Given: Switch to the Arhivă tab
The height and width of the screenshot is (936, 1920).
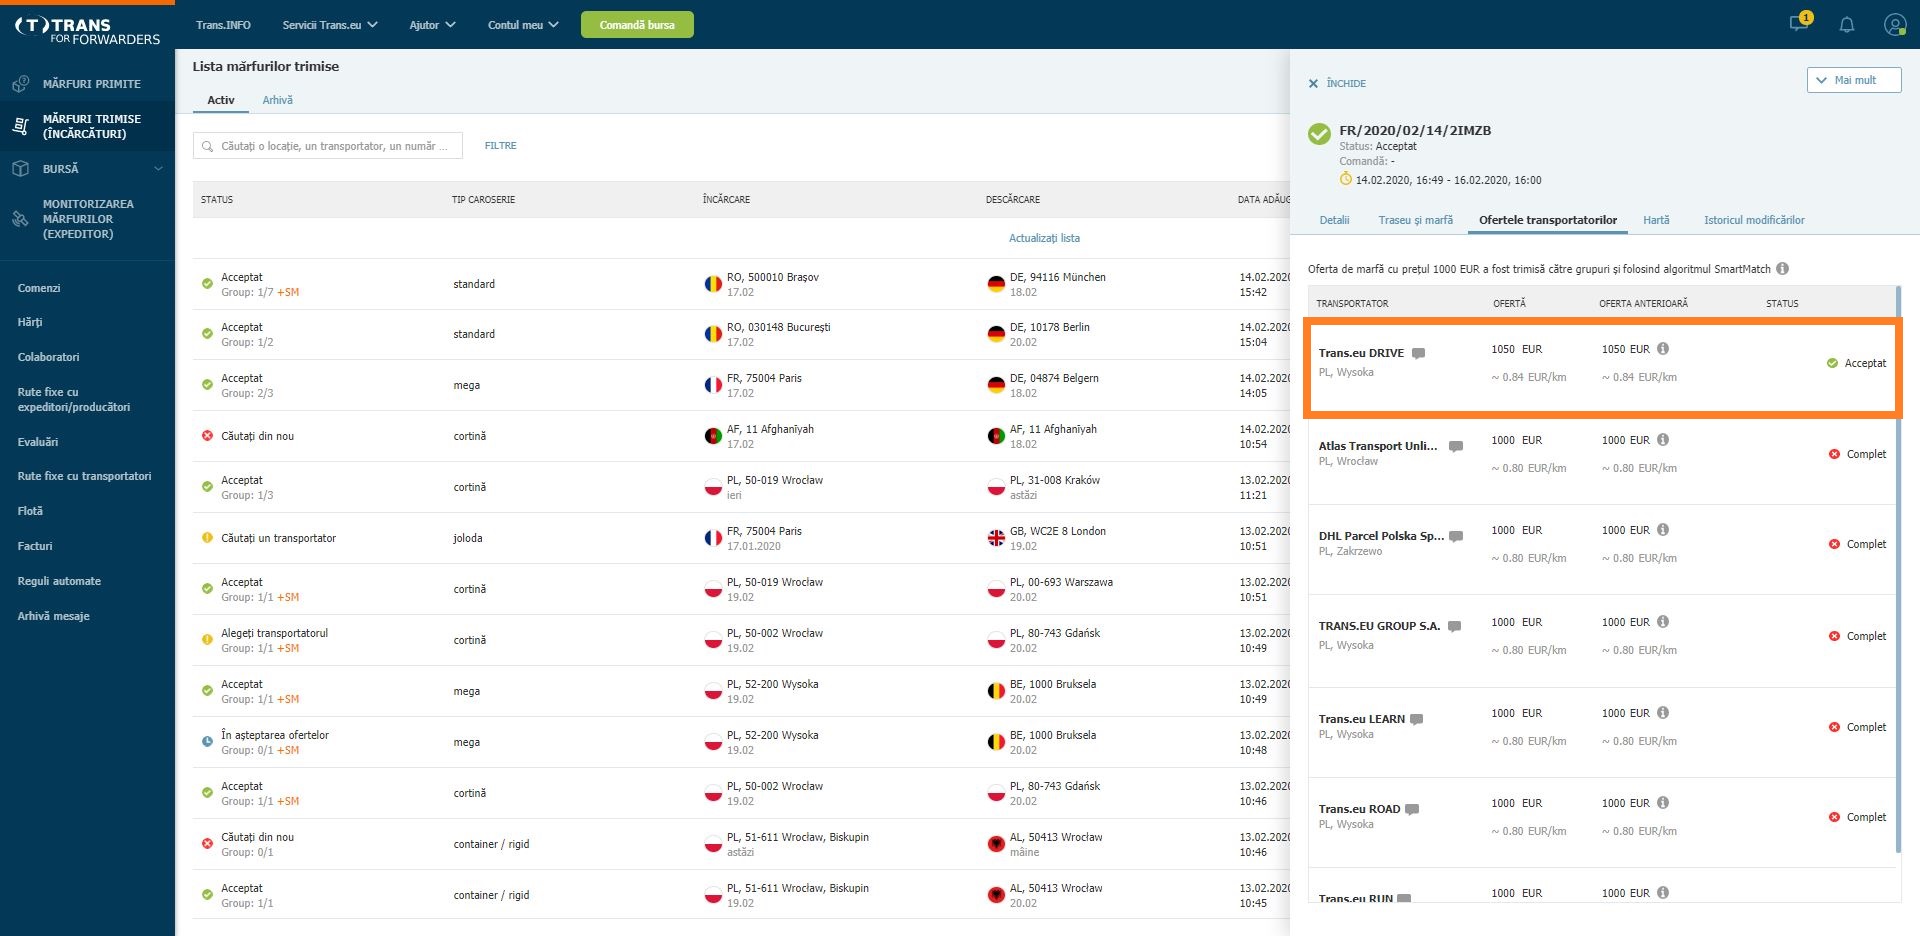Looking at the screenshot, I should [x=278, y=100].
